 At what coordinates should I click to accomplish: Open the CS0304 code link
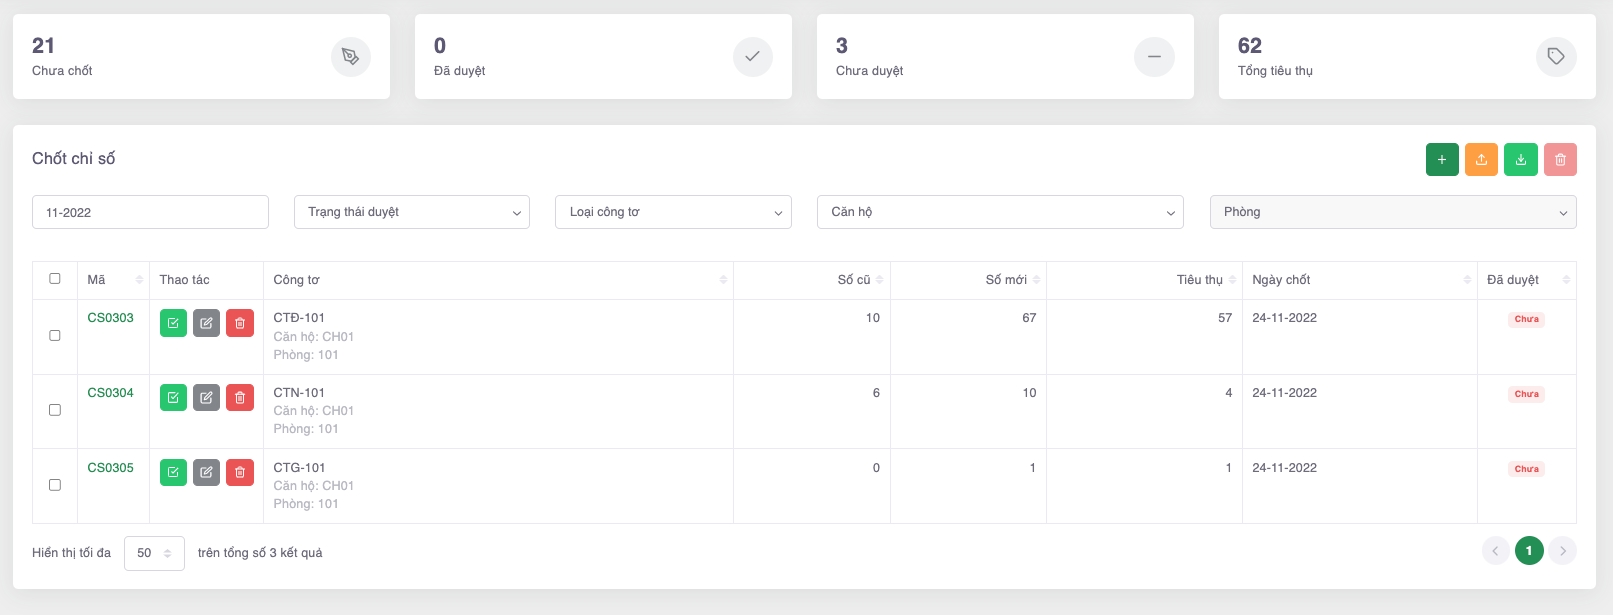110,393
